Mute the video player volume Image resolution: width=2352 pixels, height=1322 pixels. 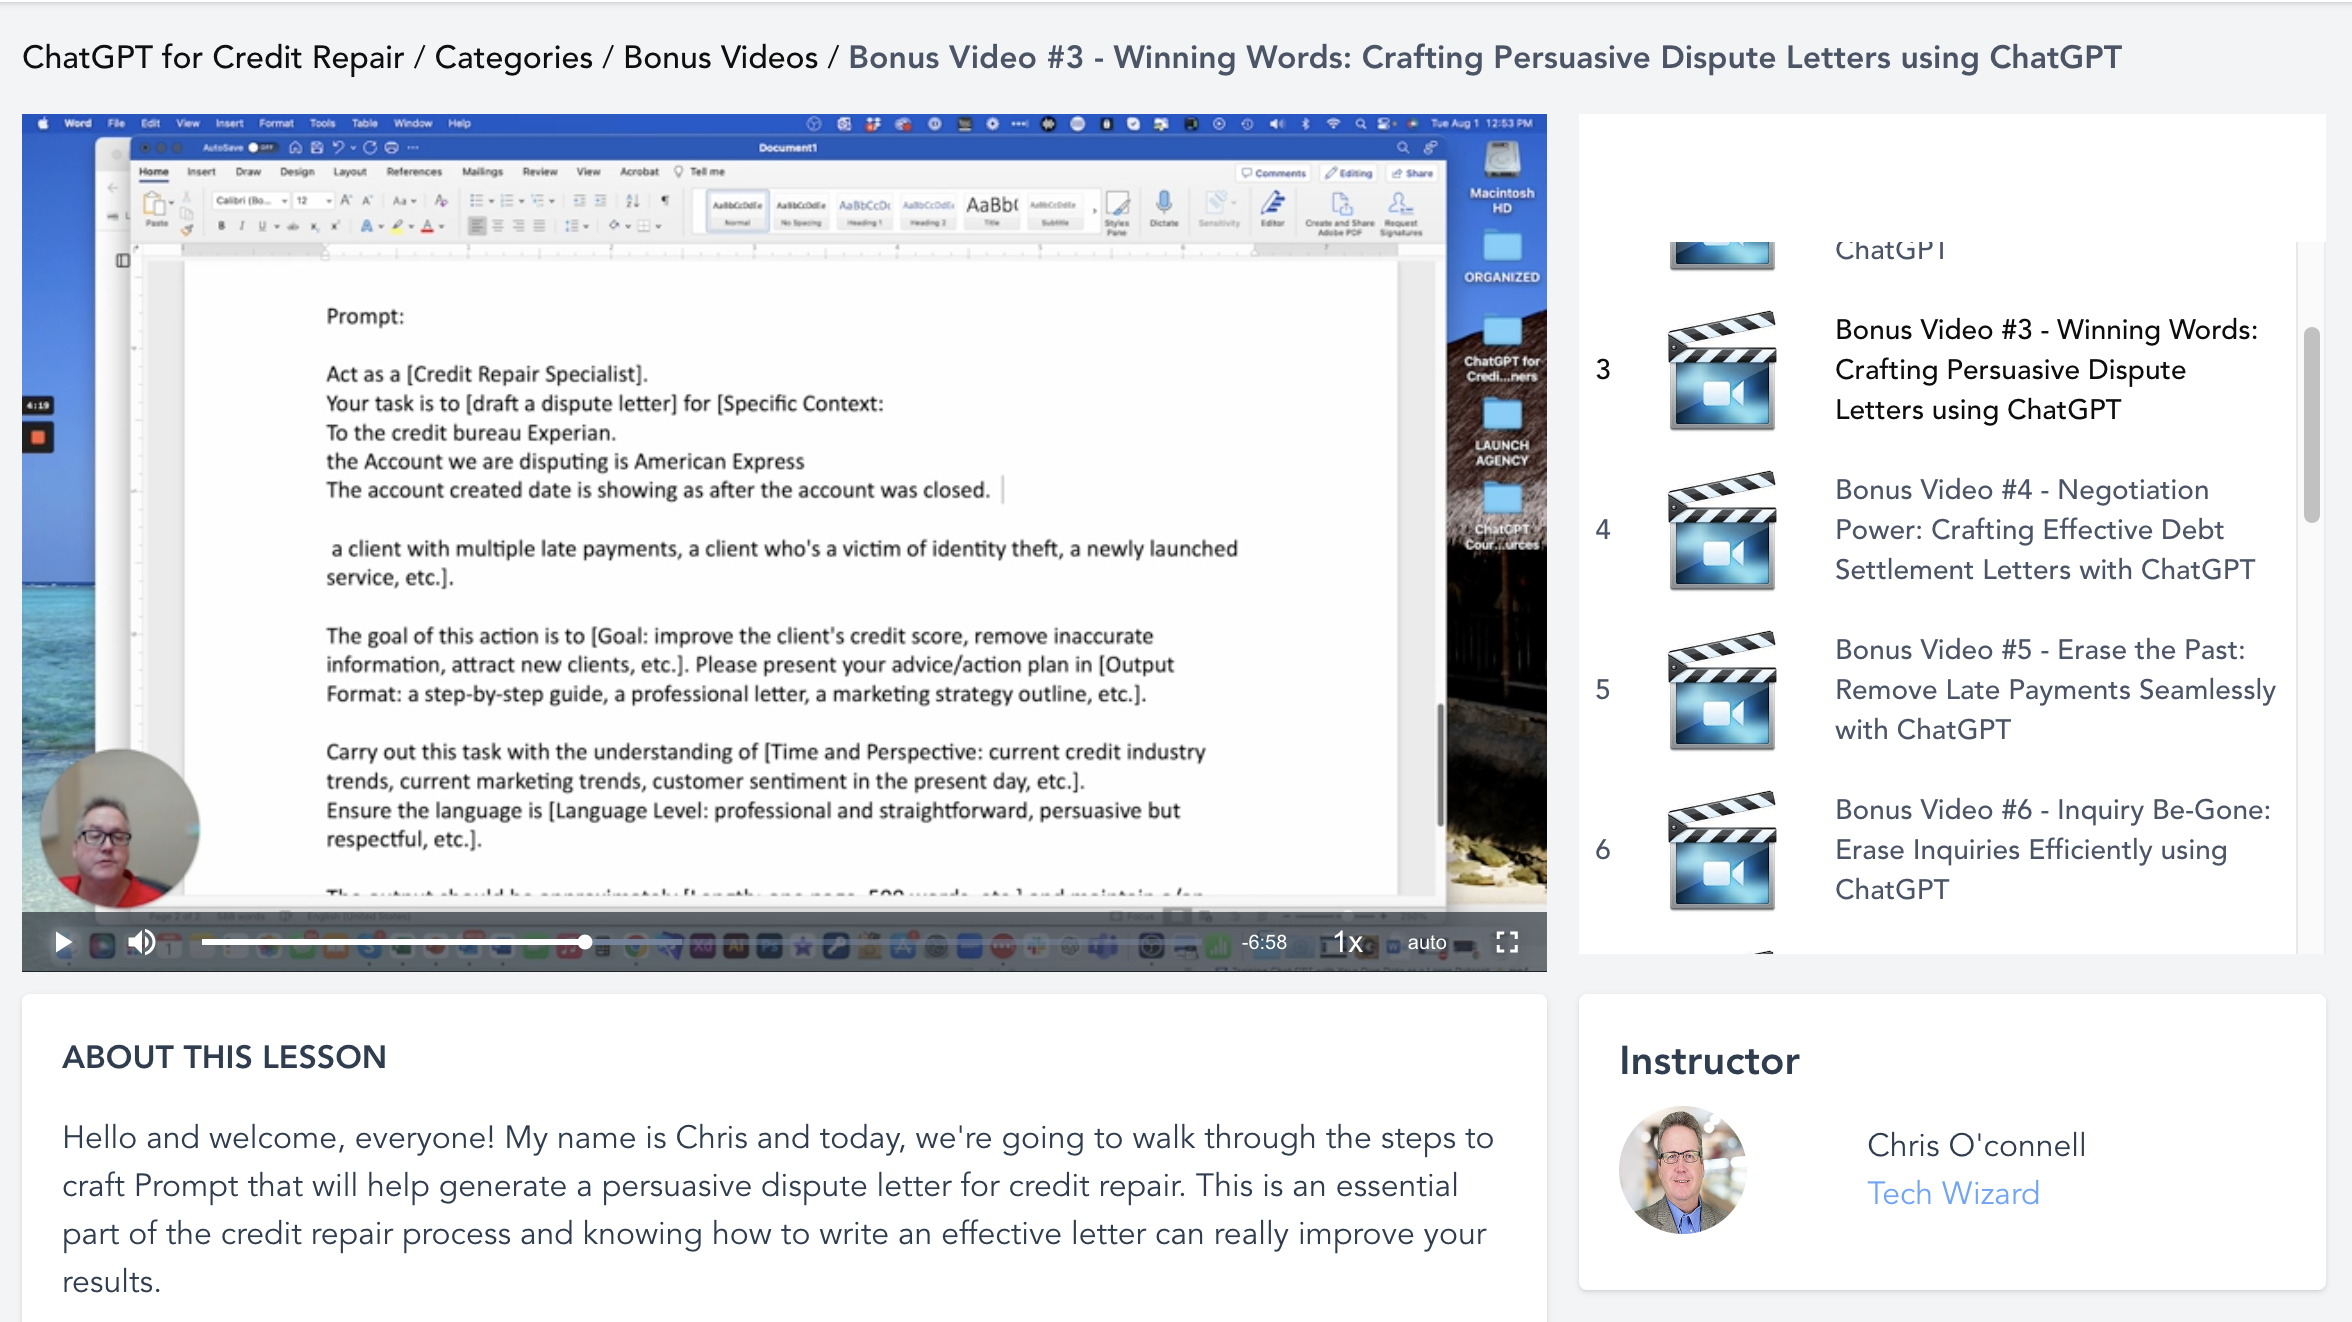pyautogui.click(x=141, y=942)
